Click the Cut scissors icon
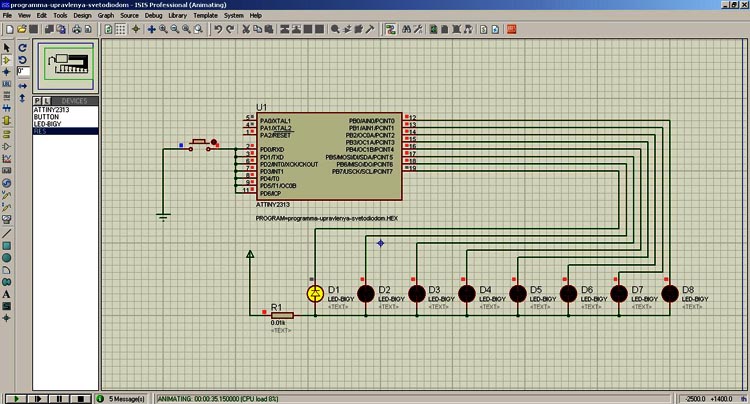 [246, 30]
